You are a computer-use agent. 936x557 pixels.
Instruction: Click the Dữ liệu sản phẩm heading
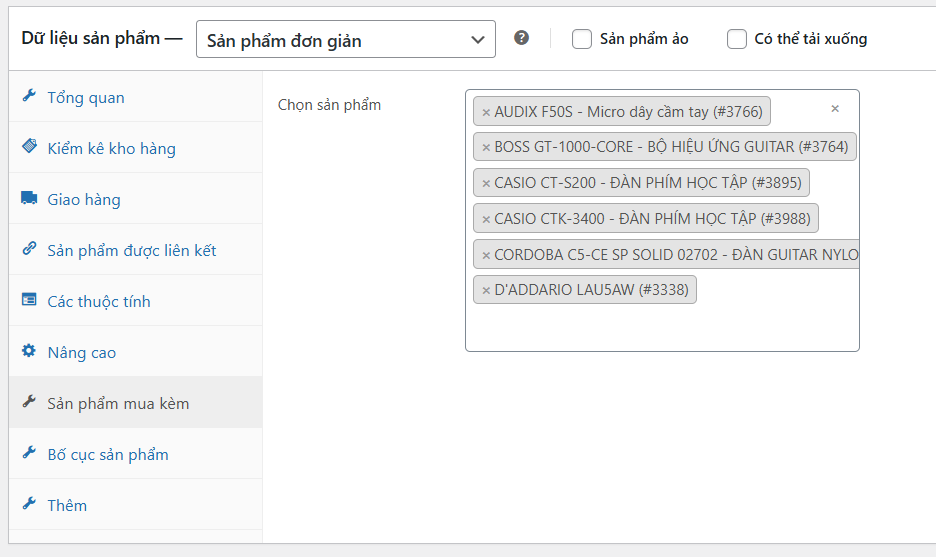[91, 38]
